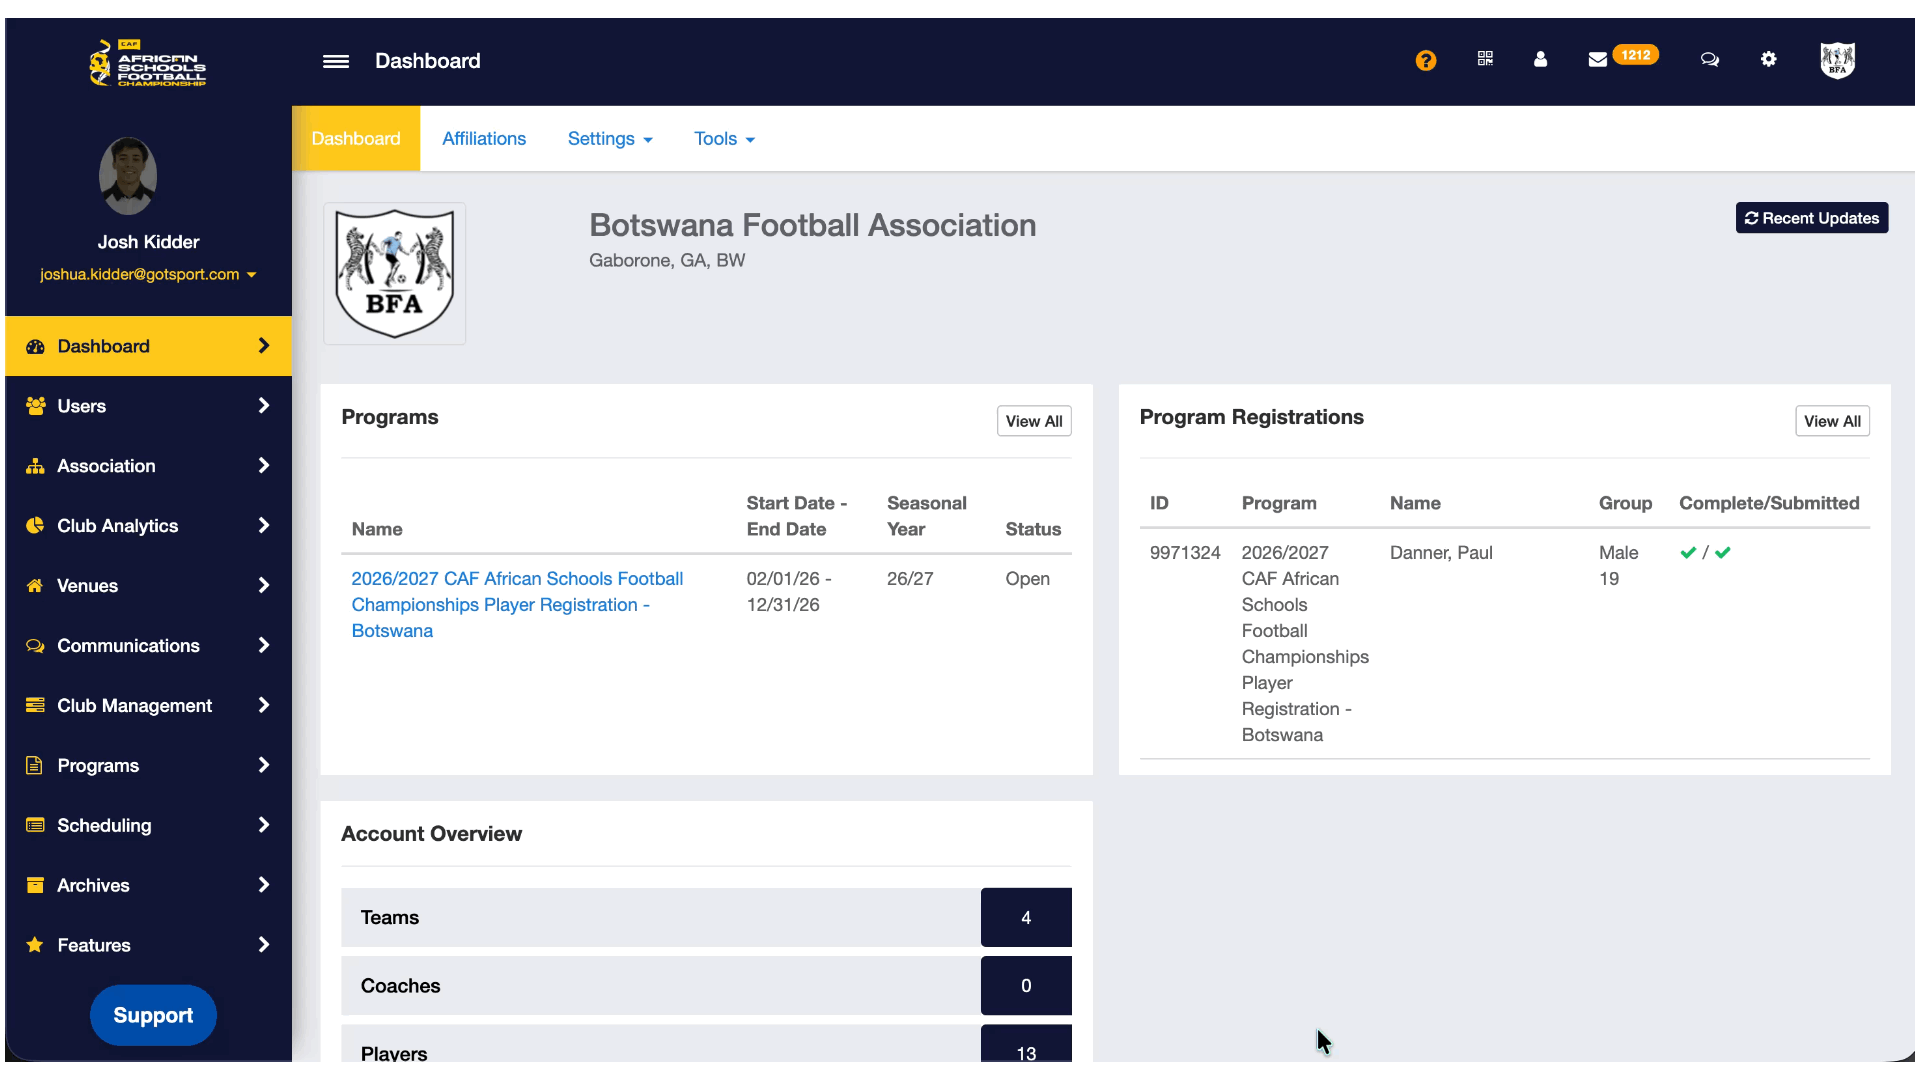Viewport: 1920px width, 1080px height.
Task: Open the 2026/2027 CAF Championships program link
Action: pyautogui.click(x=516, y=604)
